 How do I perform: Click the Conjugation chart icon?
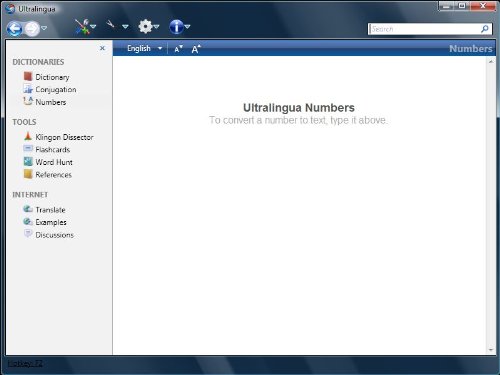pos(28,89)
